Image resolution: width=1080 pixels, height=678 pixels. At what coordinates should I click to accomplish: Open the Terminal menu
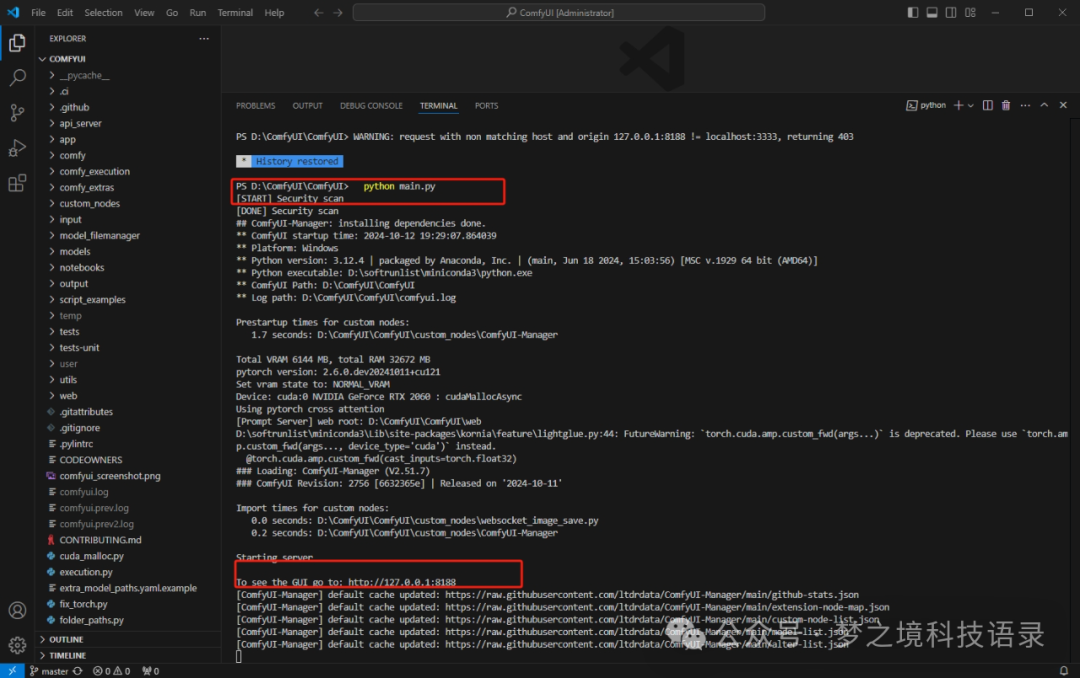235,13
